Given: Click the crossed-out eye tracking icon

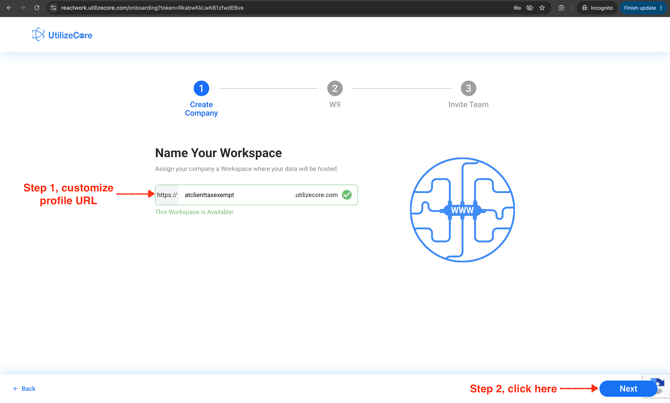Looking at the screenshot, I should pos(529,8).
